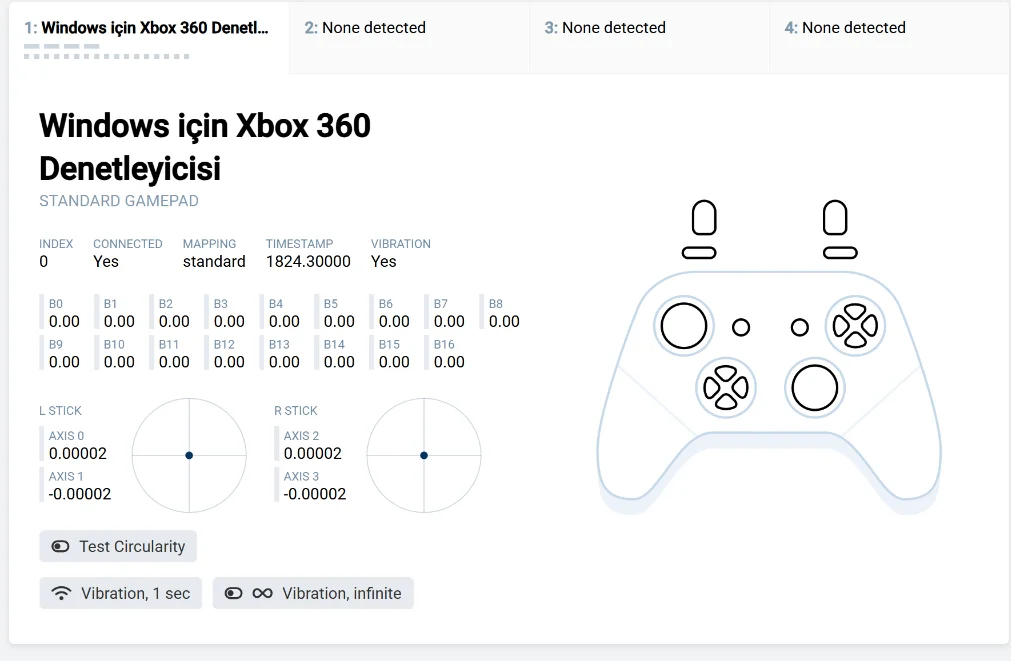
Task: Click the small Back button on the diagram
Action: 741,328
